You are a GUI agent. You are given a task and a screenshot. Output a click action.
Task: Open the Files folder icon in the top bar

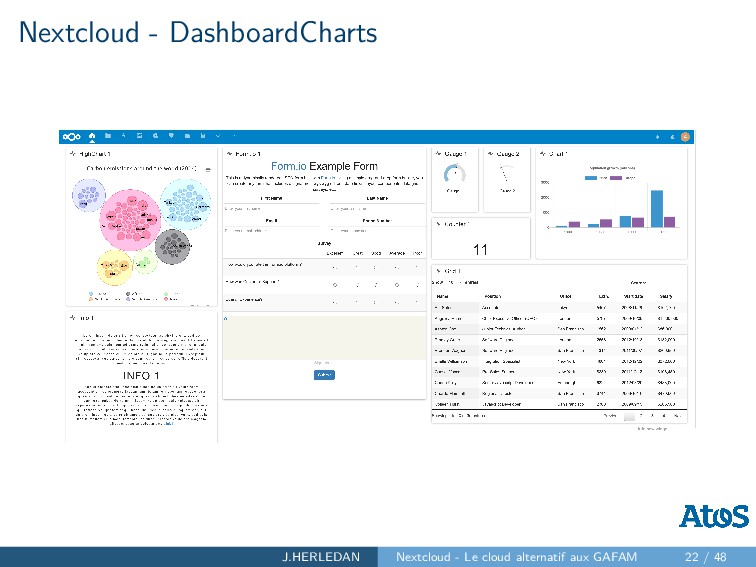pyautogui.click(x=108, y=136)
